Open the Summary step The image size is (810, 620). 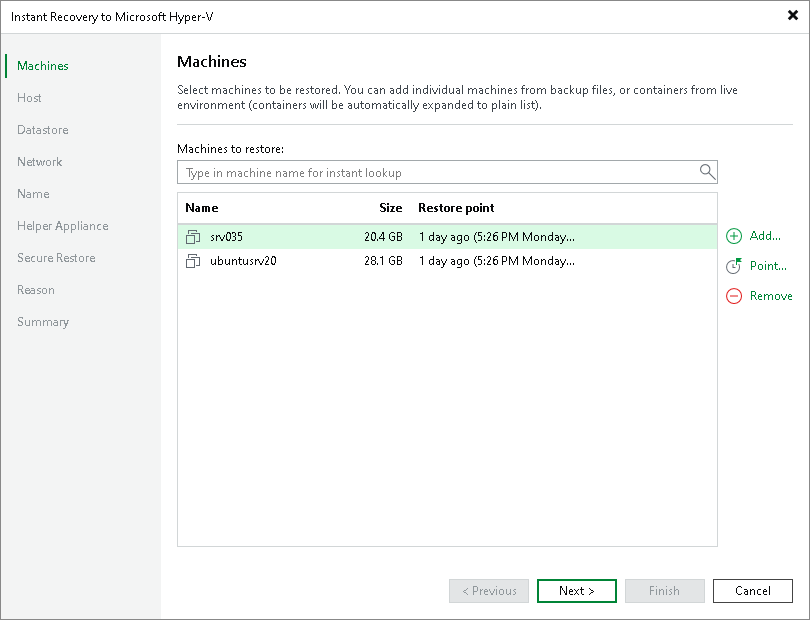pos(43,321)
